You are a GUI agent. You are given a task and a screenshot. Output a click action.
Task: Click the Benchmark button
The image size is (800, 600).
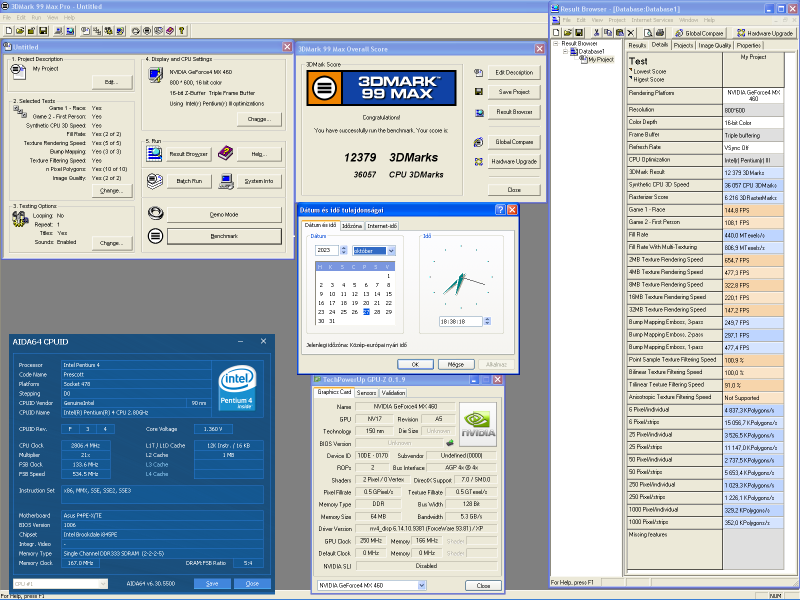coord(224,236)
